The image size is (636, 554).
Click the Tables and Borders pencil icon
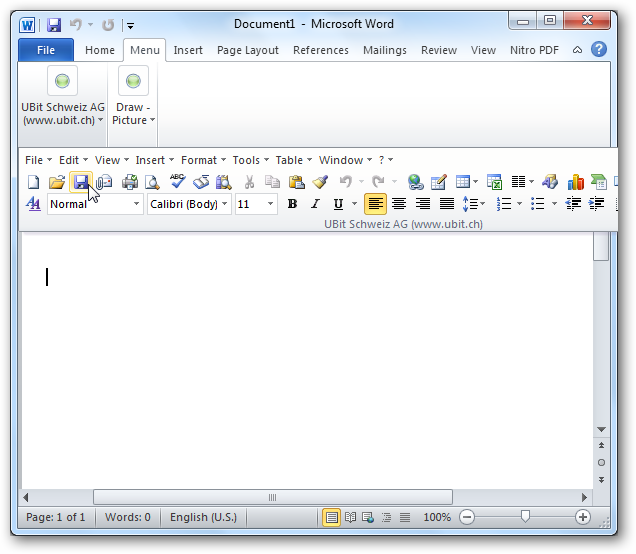[438, 182]
